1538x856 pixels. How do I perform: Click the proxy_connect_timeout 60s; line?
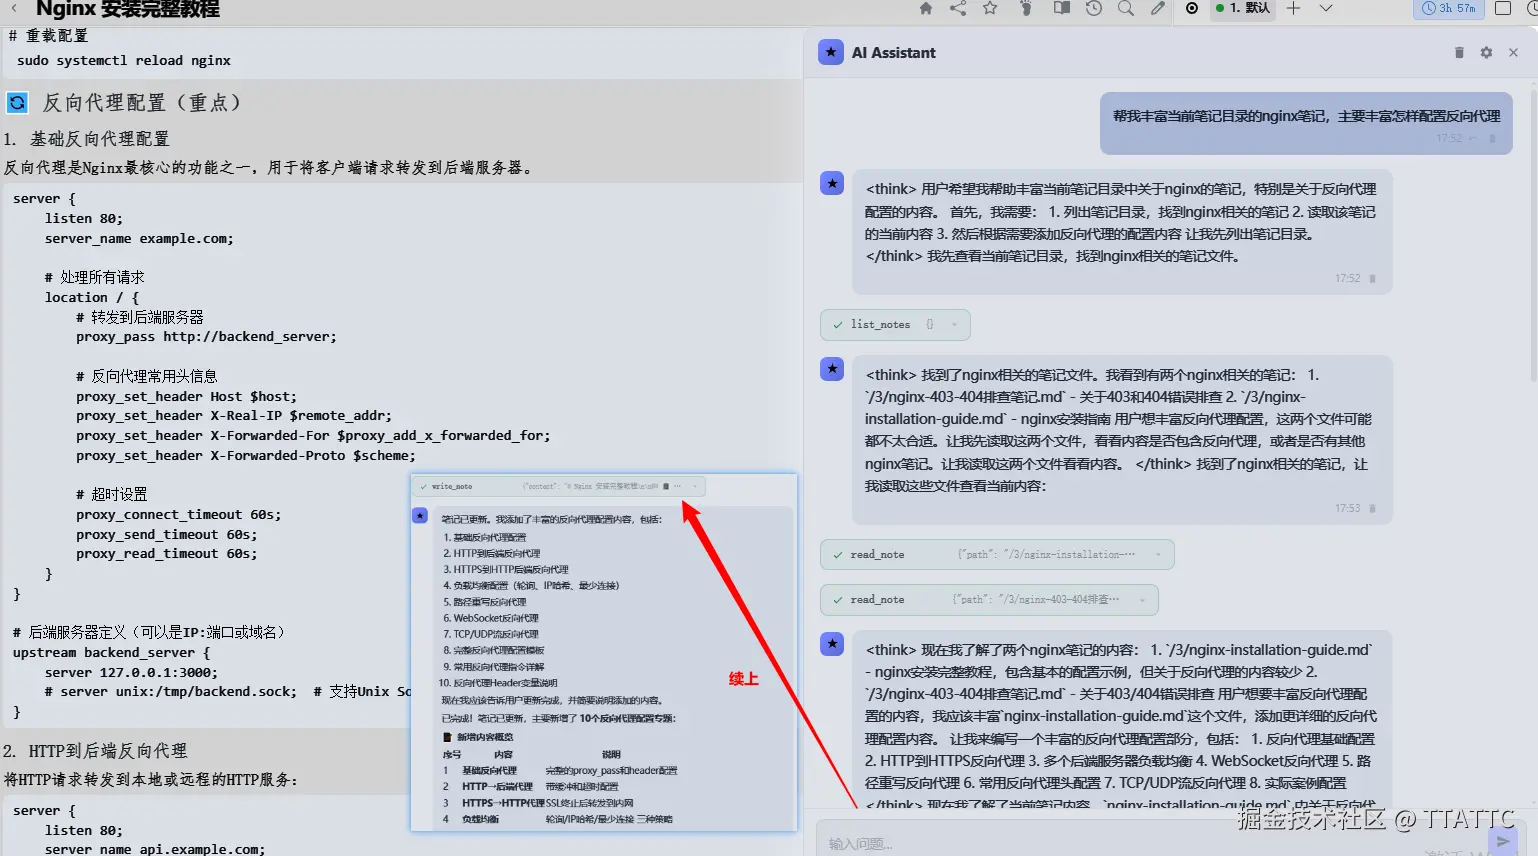[178, 515]
